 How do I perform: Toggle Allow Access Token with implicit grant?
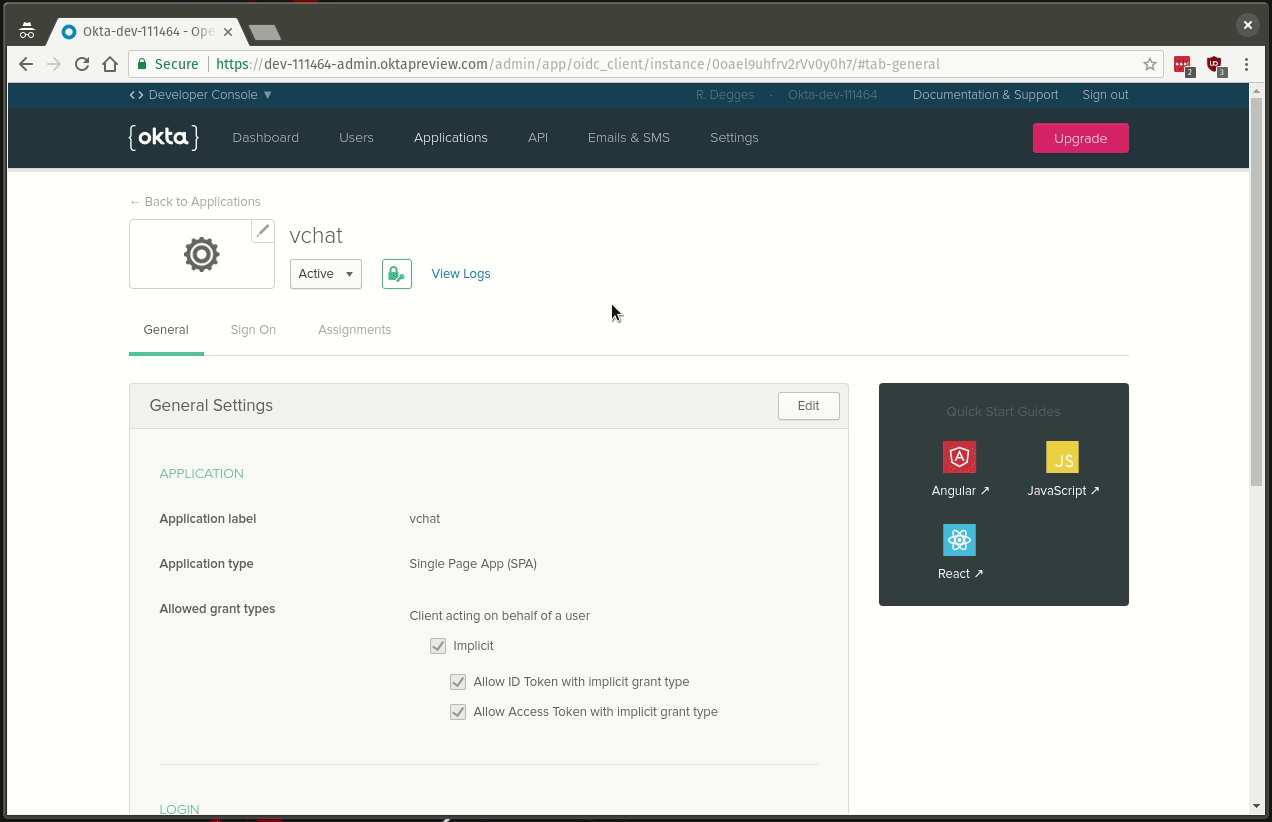coord(458,712)
